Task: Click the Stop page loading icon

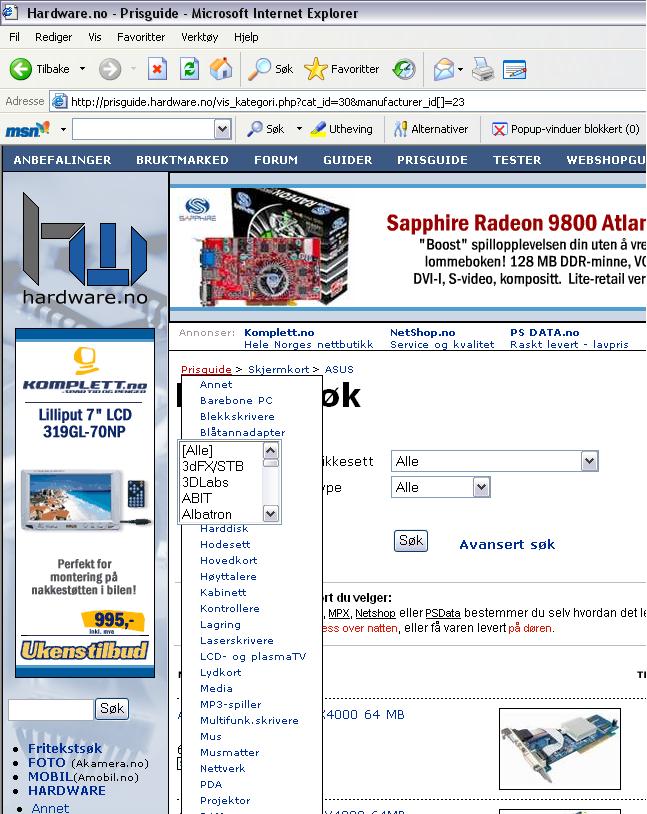Action: [157, 69]
